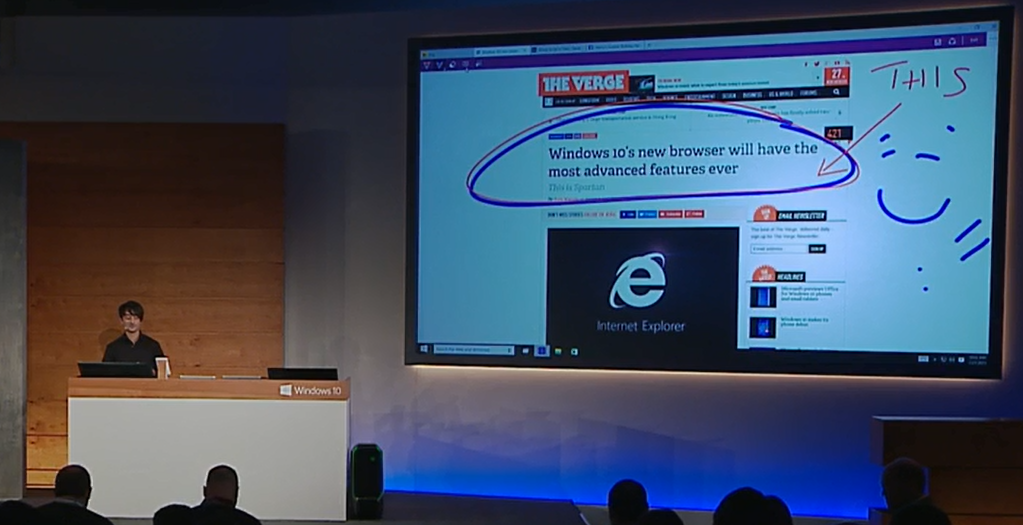This screenshot has width=1023, height=525.
Task: Open the US & World navigation item
Action: point(780,94)
